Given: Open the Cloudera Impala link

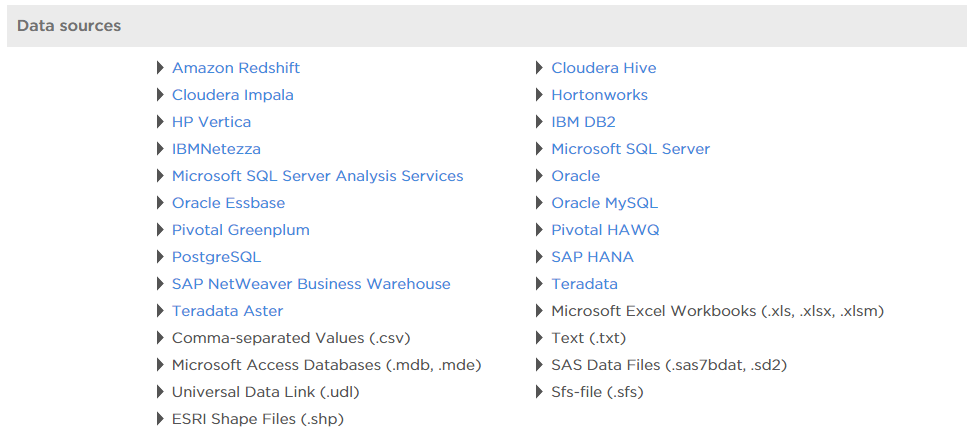Looking at the screenshot, I should (232, 95).
